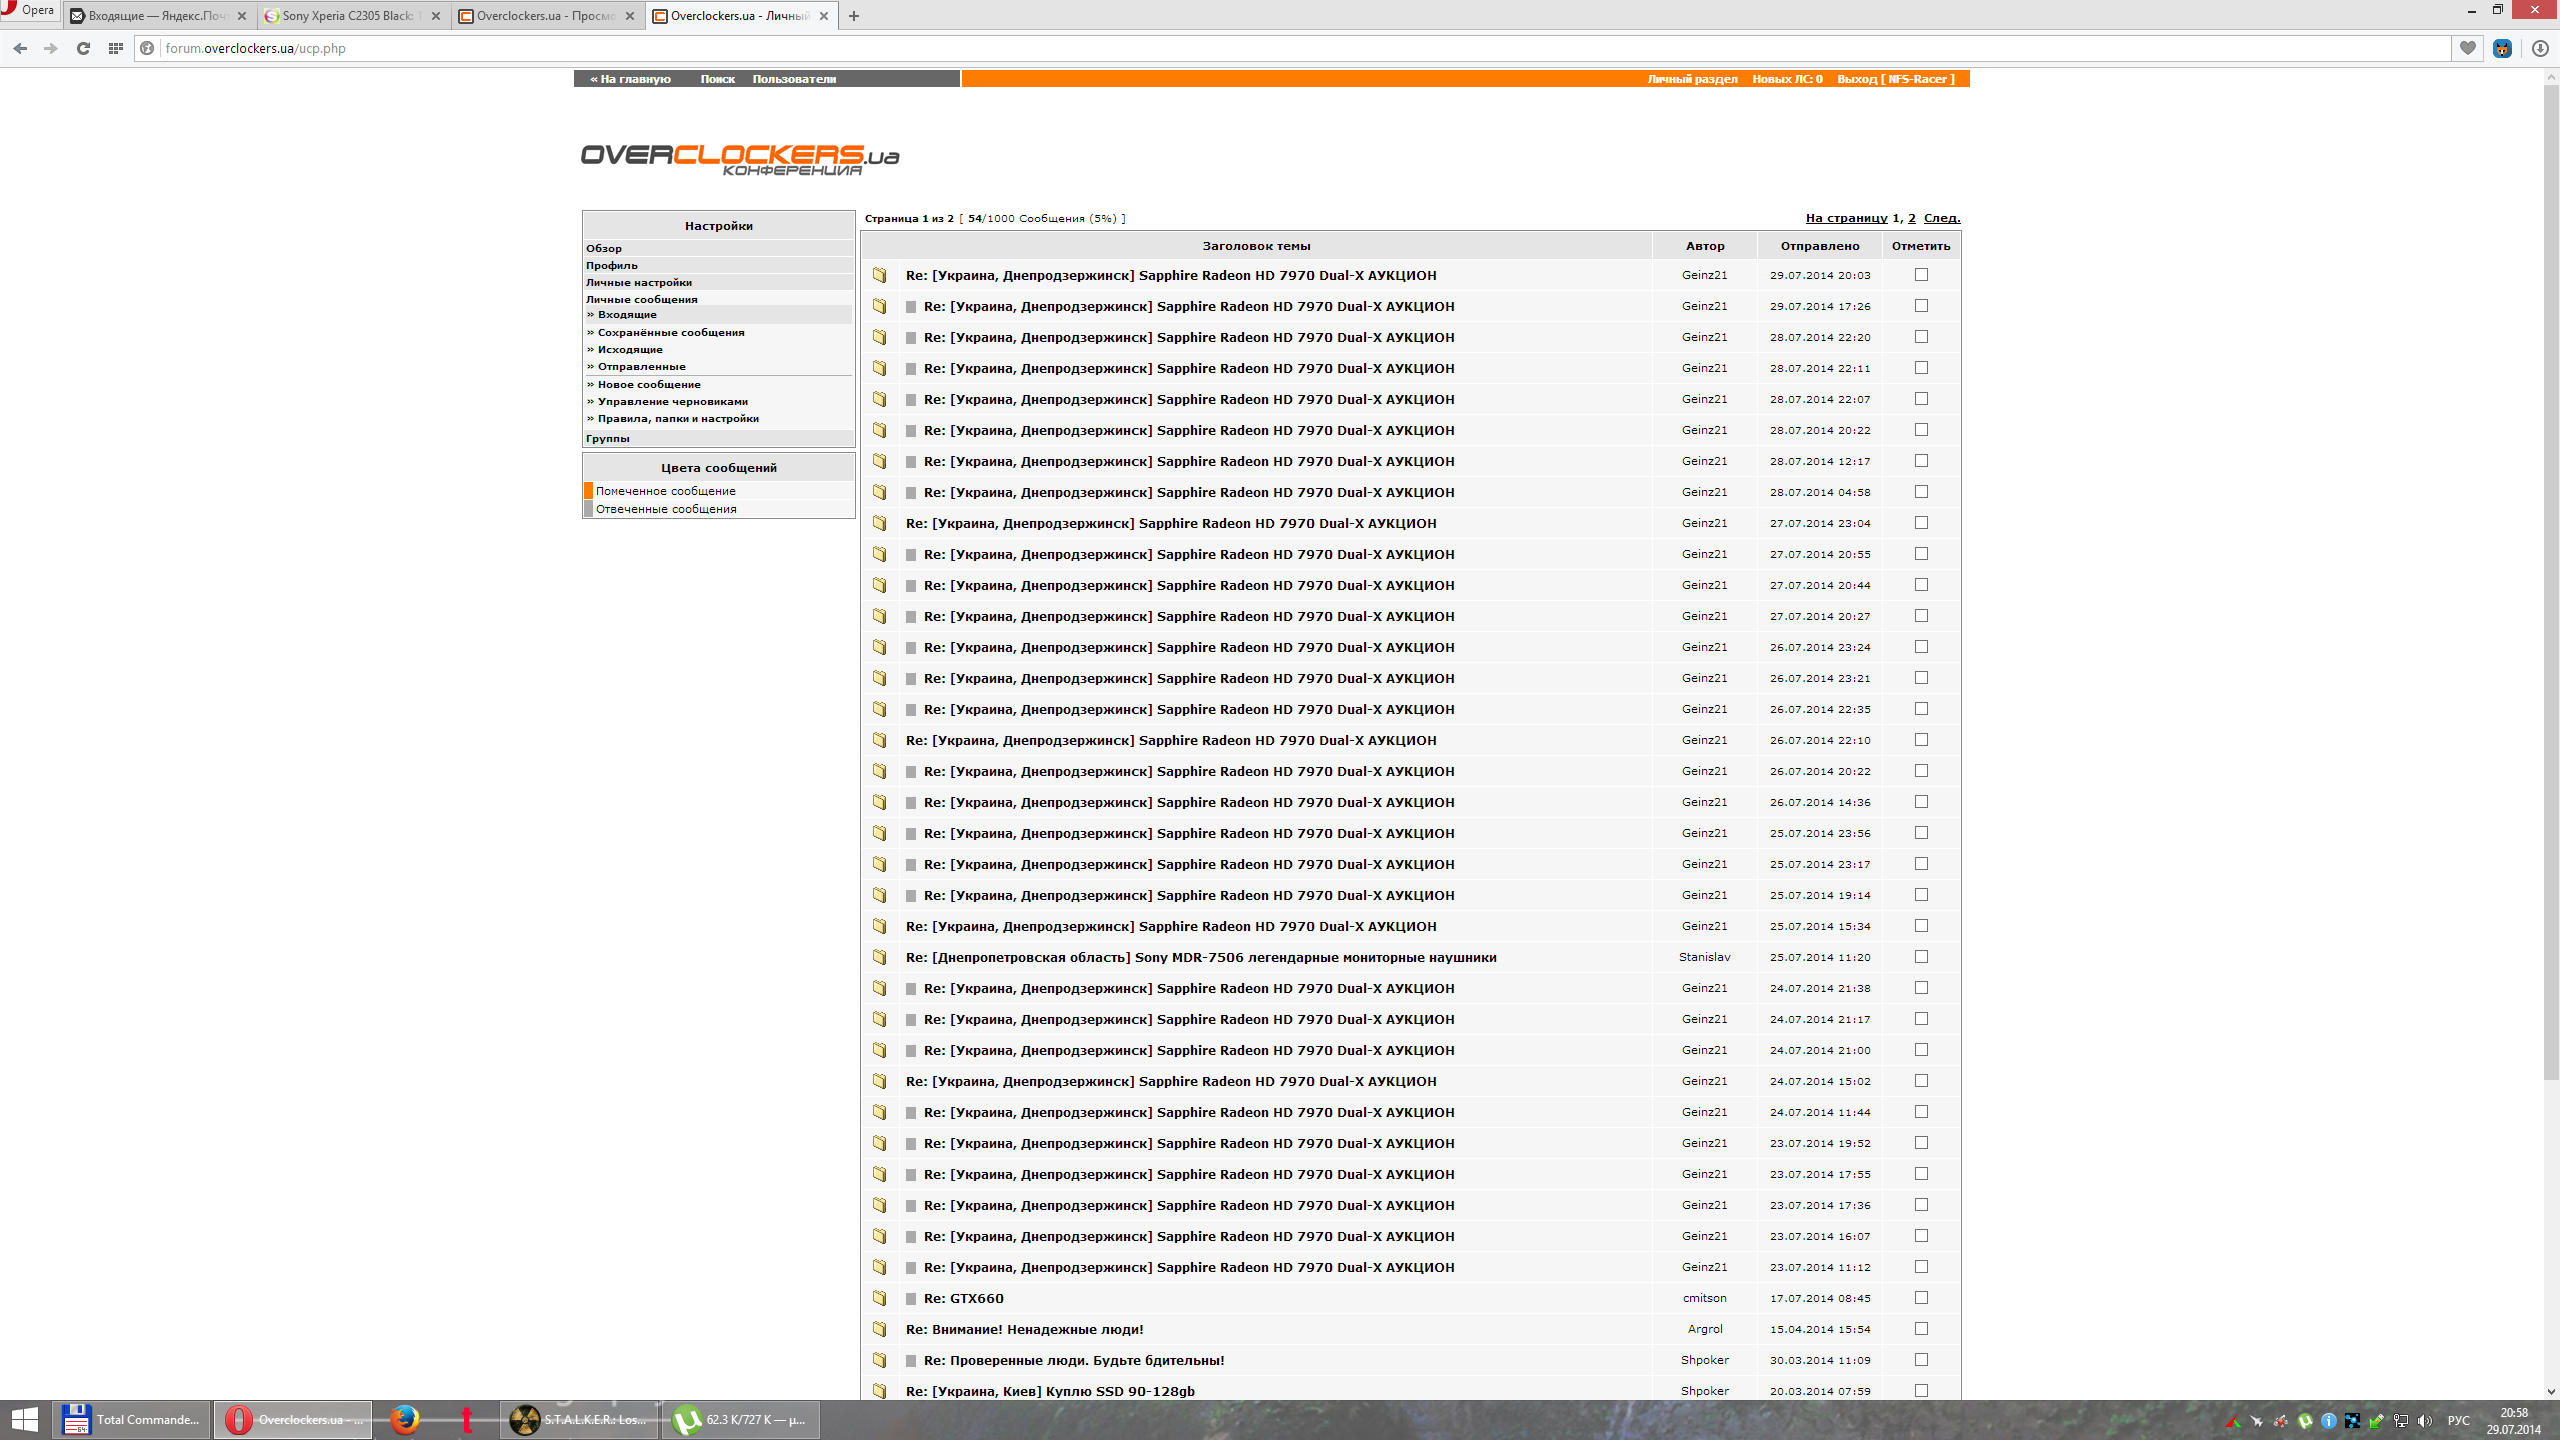Open the Проверенные люди. Будьте бдительны! message
This screenshot has width=2560, height=1440.
[1074, 1361]
